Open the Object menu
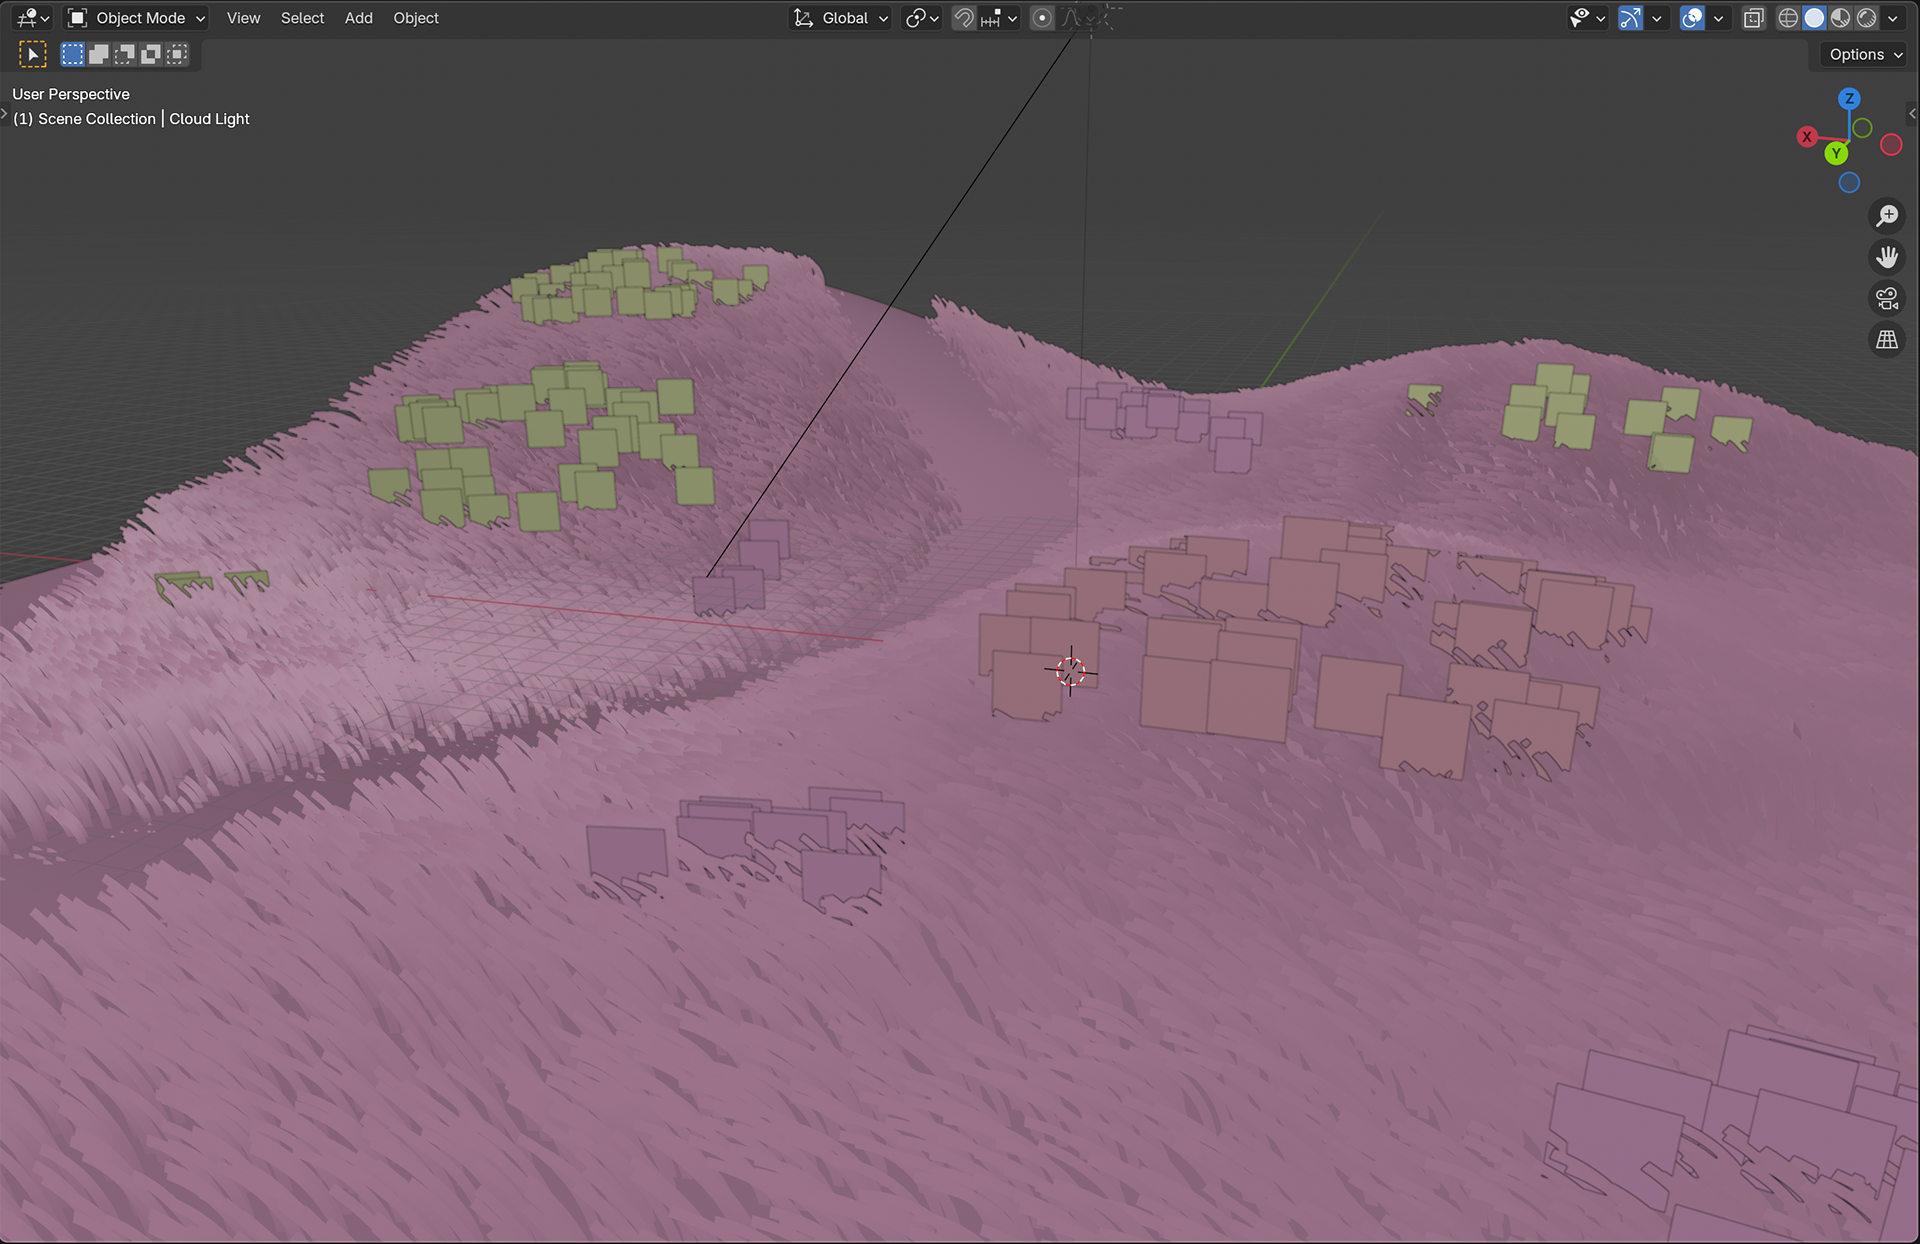The width and height of the screenshot is (1920, 1244). [x=416, y=18]
